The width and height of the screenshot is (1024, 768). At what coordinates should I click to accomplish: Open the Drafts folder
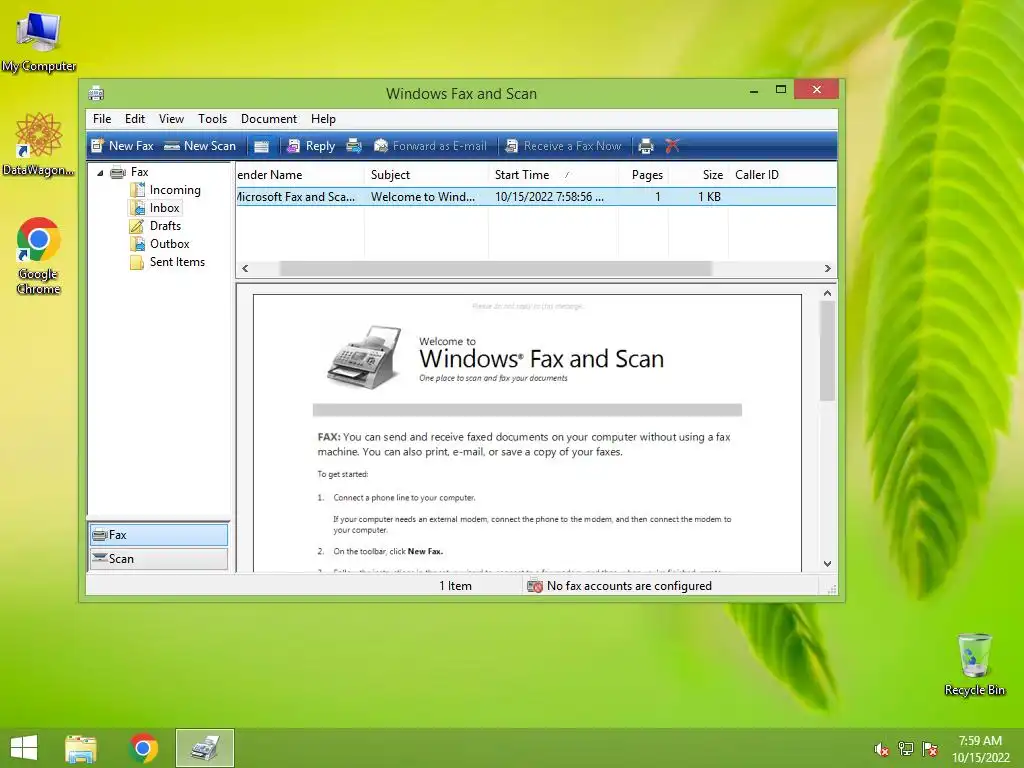tap(165, 226)
